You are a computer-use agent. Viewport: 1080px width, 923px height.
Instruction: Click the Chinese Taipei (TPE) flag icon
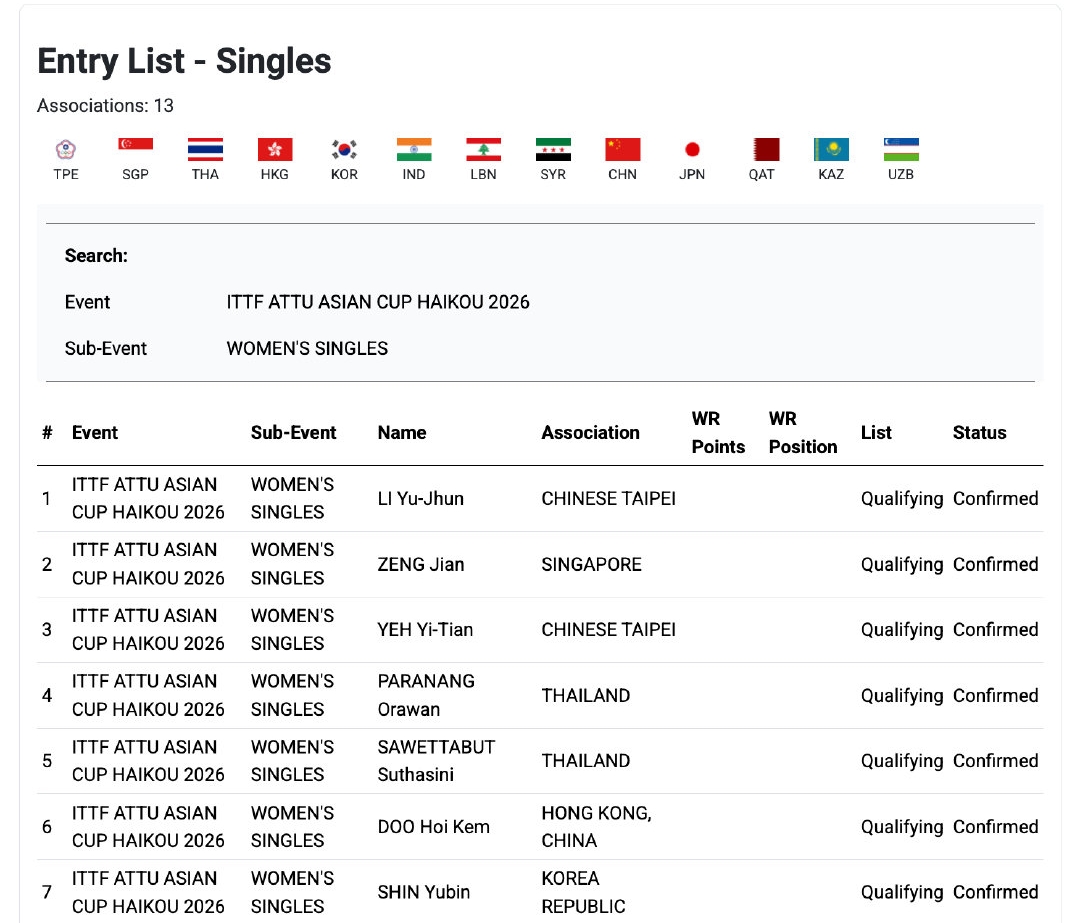[66, 150]
